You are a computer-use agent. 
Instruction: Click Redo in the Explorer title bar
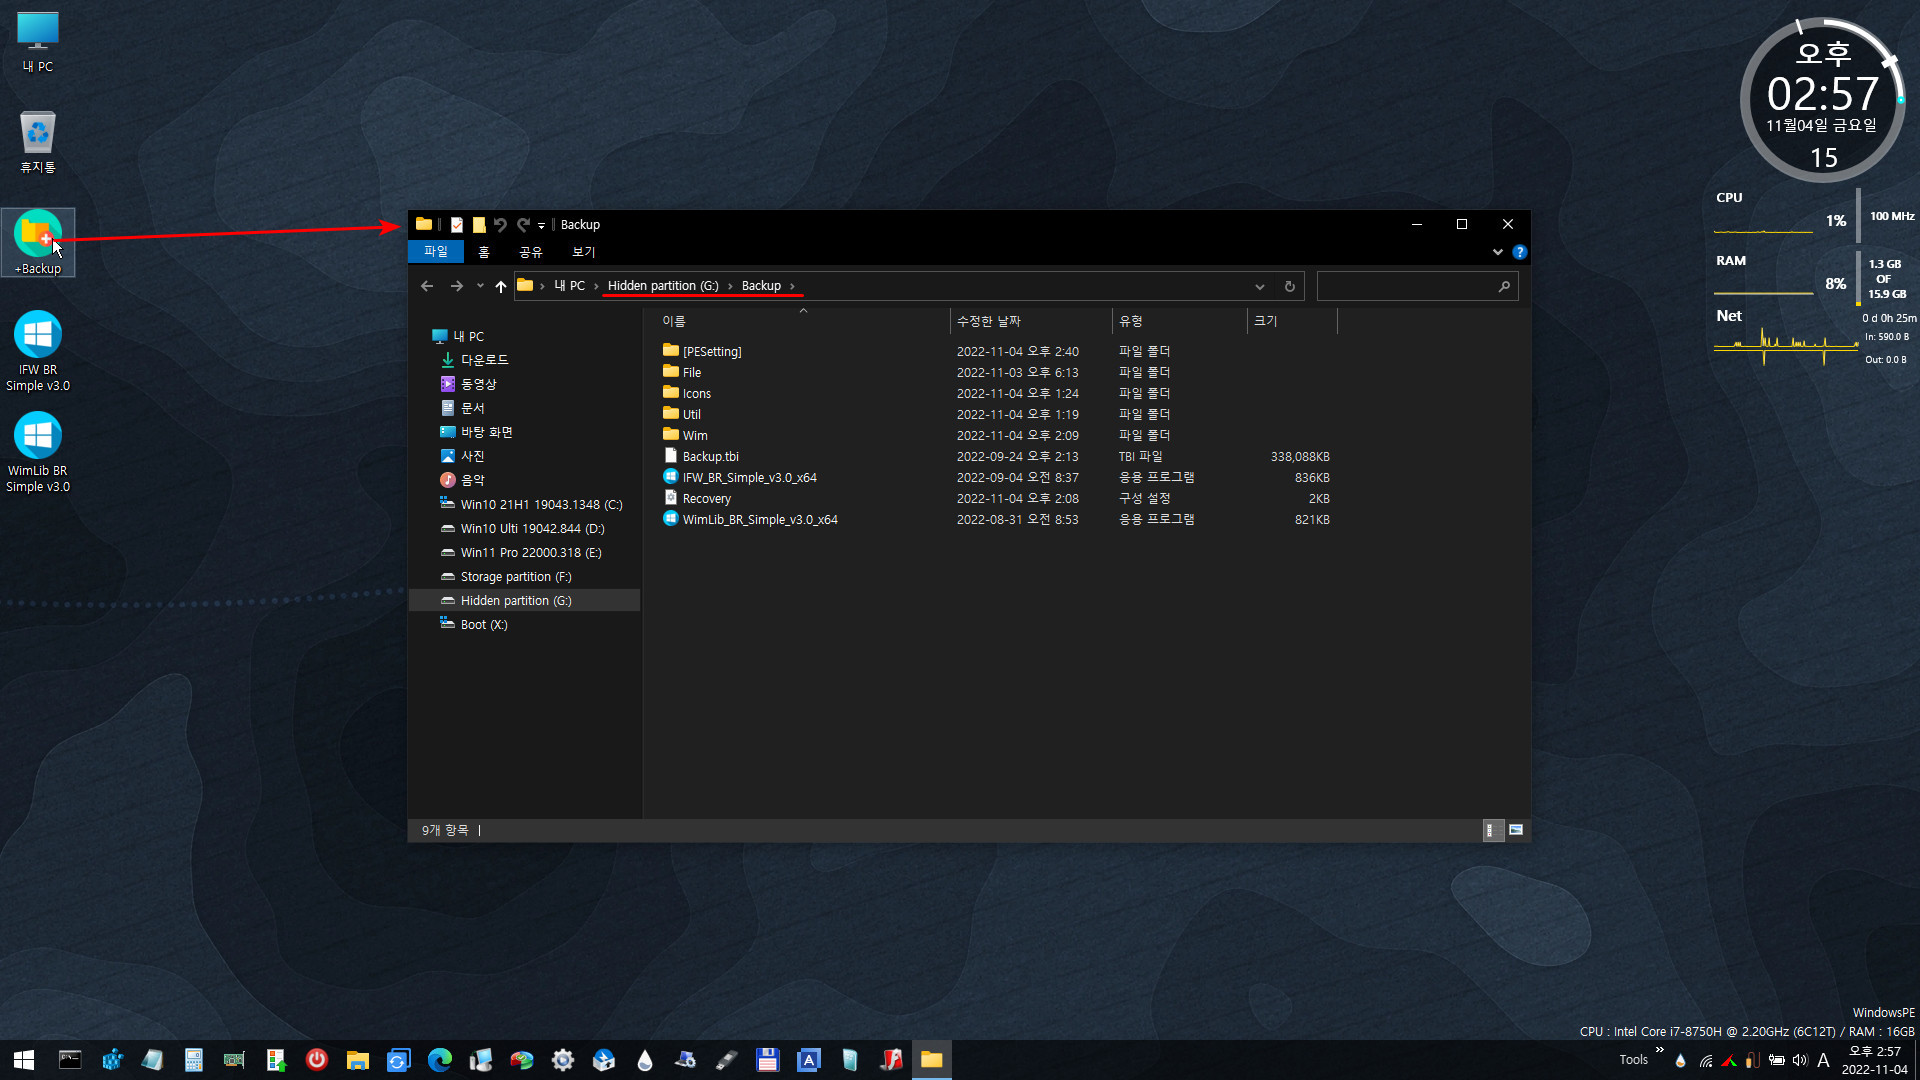point(523,225)
